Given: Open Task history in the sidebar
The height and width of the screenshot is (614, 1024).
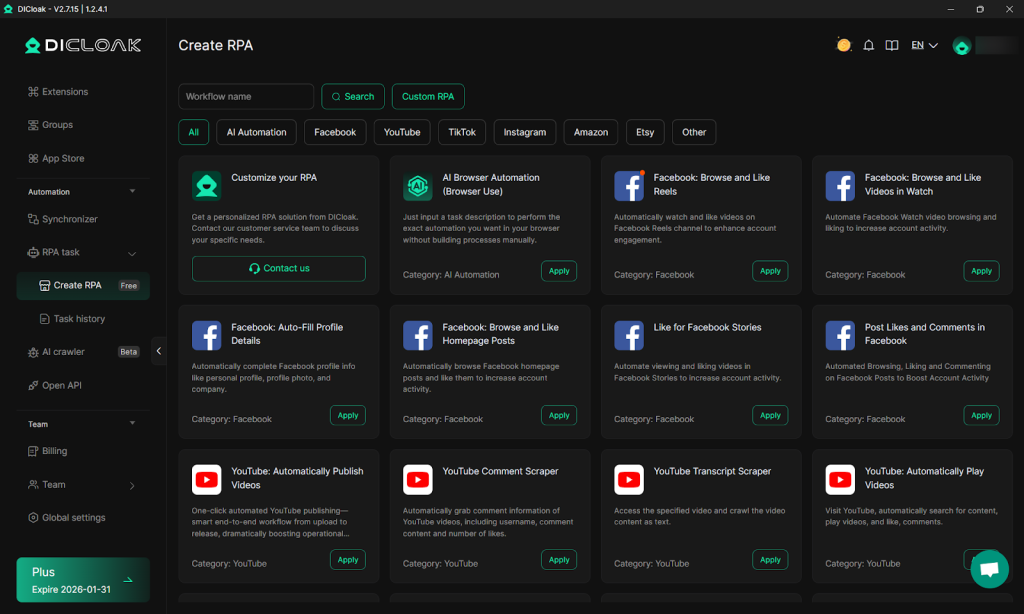Looking at the screenshot, I should pyautogui.click(x=79, y=319).
